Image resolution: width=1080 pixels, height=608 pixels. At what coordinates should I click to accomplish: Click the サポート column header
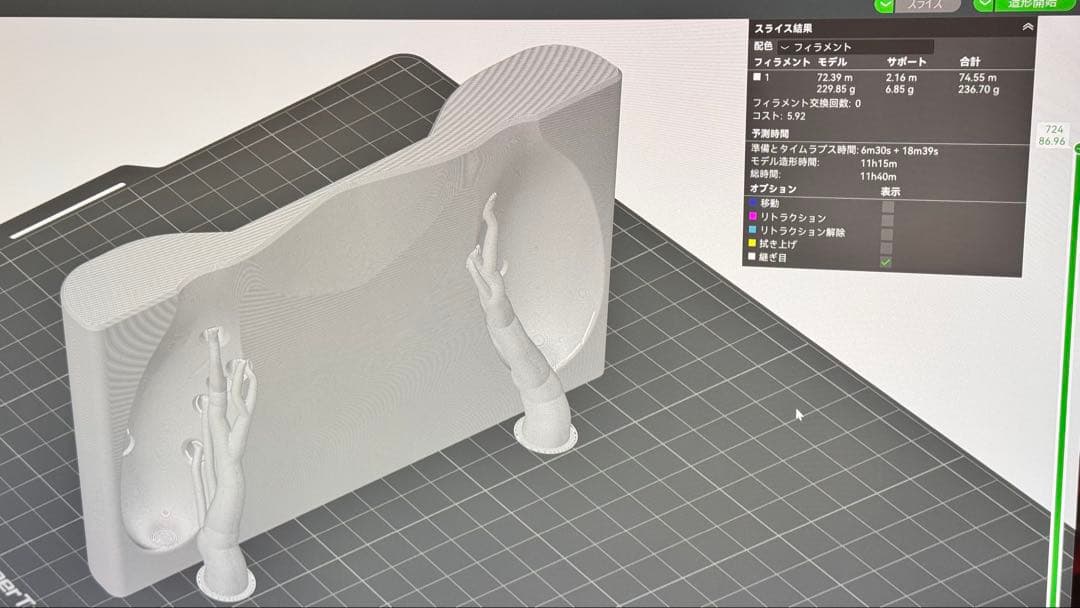906,62
